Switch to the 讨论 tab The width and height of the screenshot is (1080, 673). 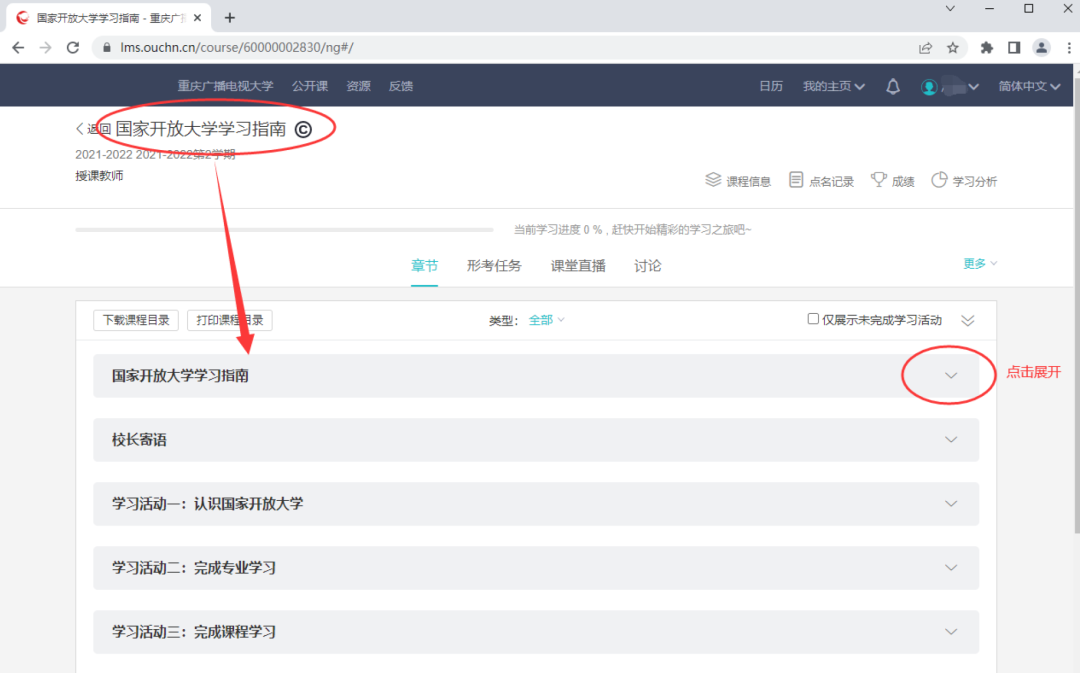(x=647, y=266)
